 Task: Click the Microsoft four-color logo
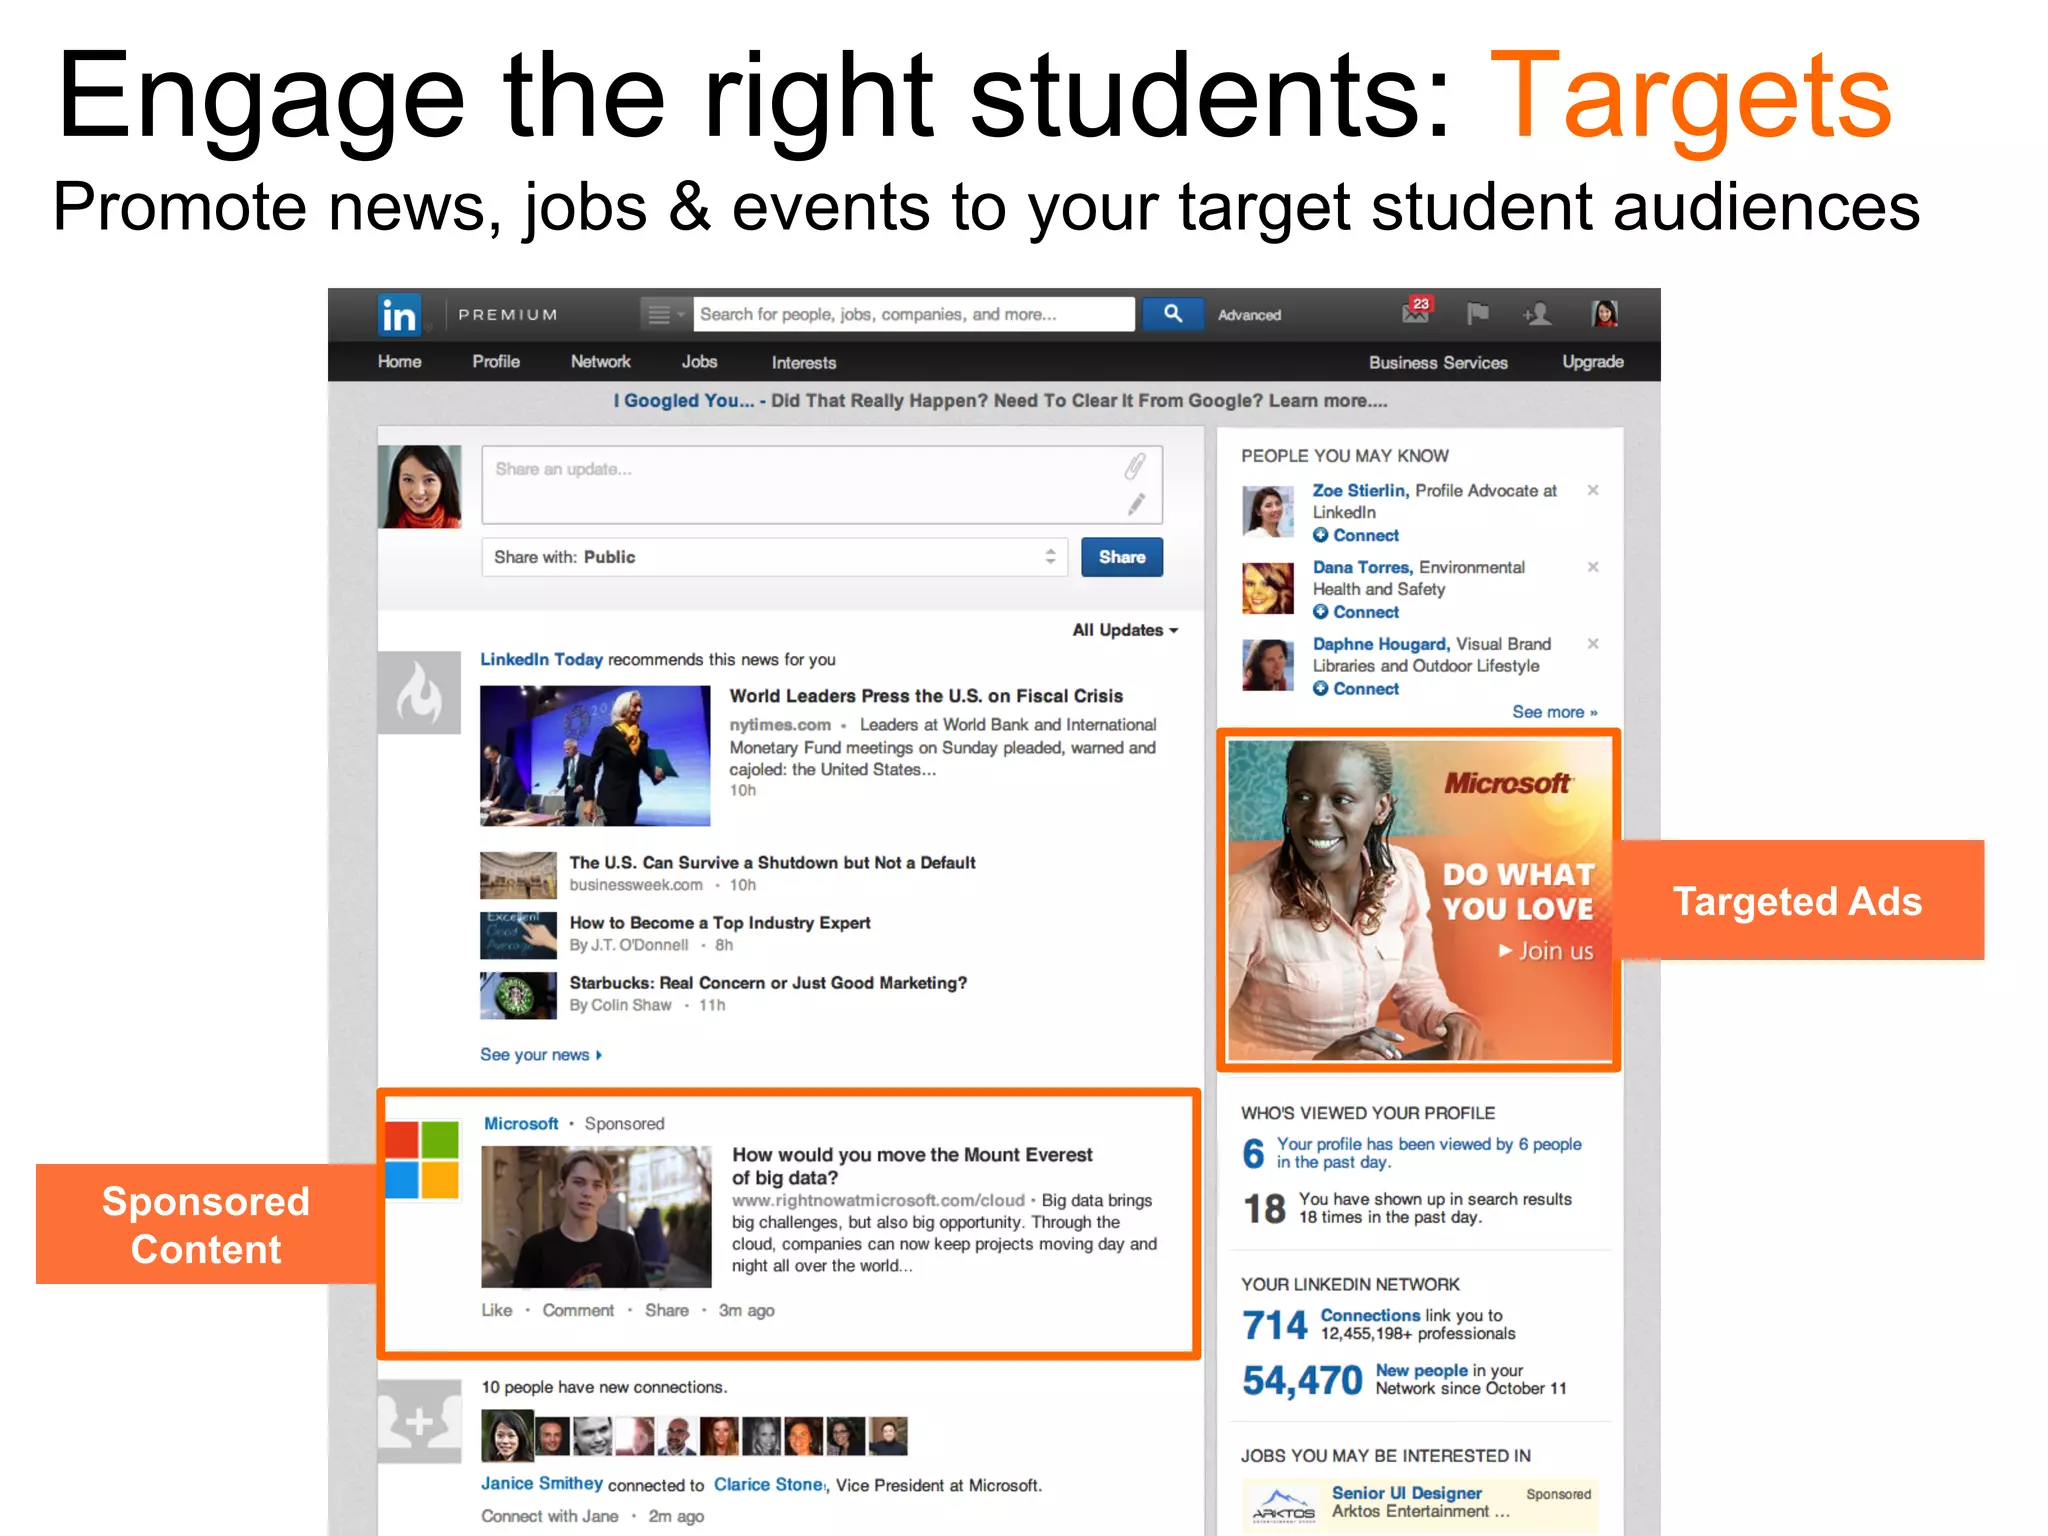coord(422,1160)
